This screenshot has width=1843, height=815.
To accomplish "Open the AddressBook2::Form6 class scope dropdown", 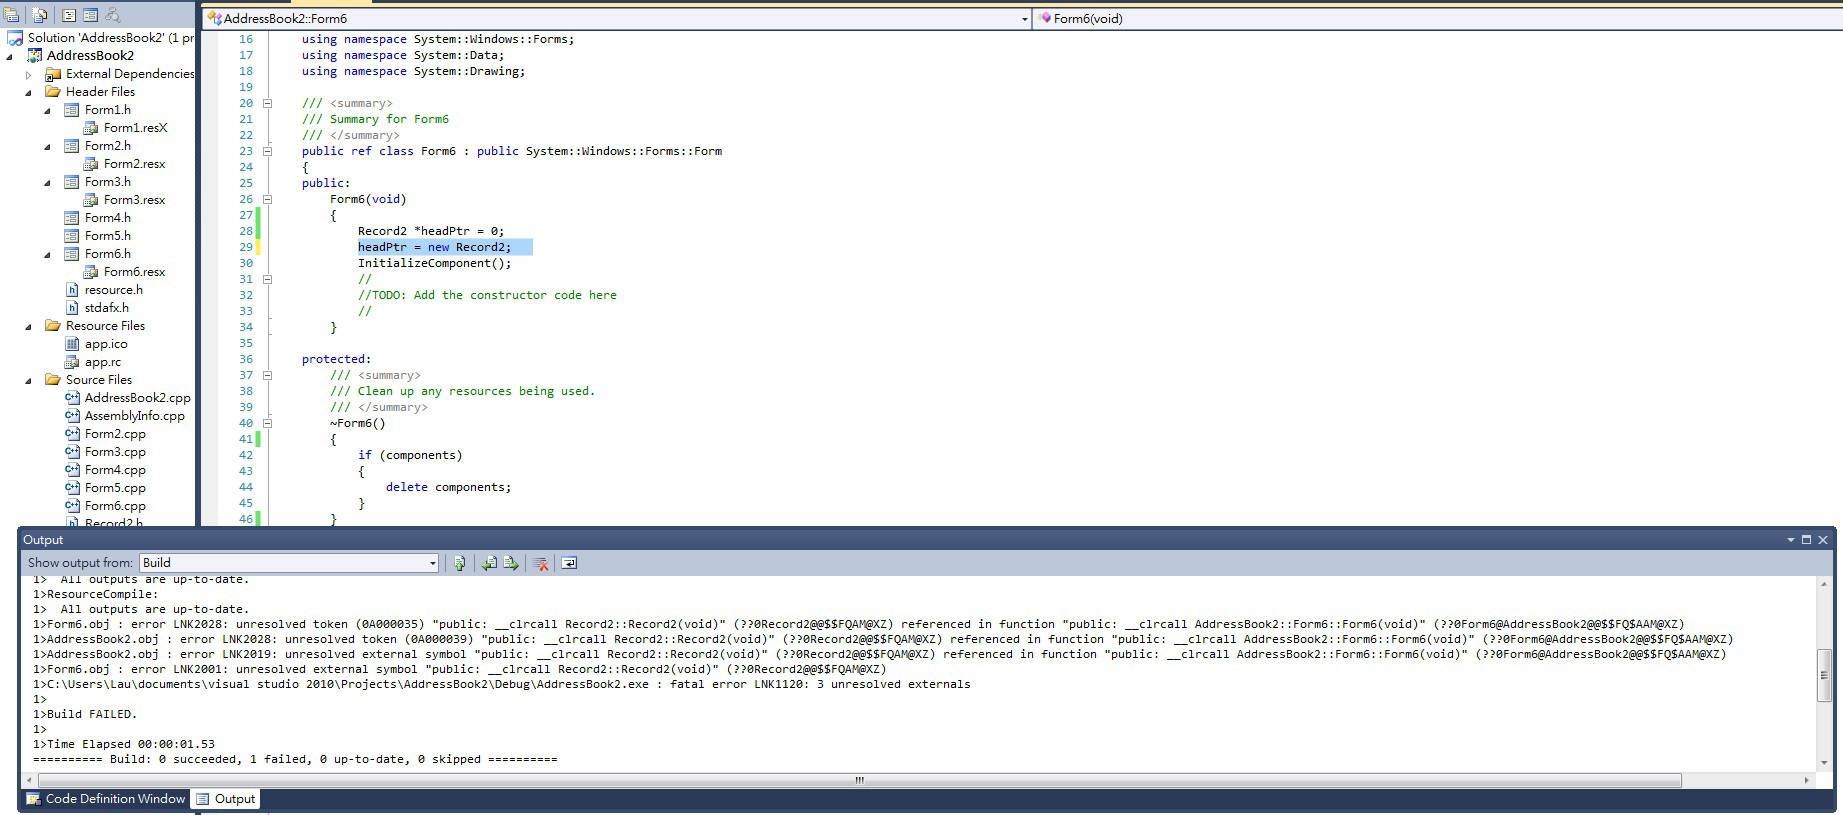I will (1024, 19).
